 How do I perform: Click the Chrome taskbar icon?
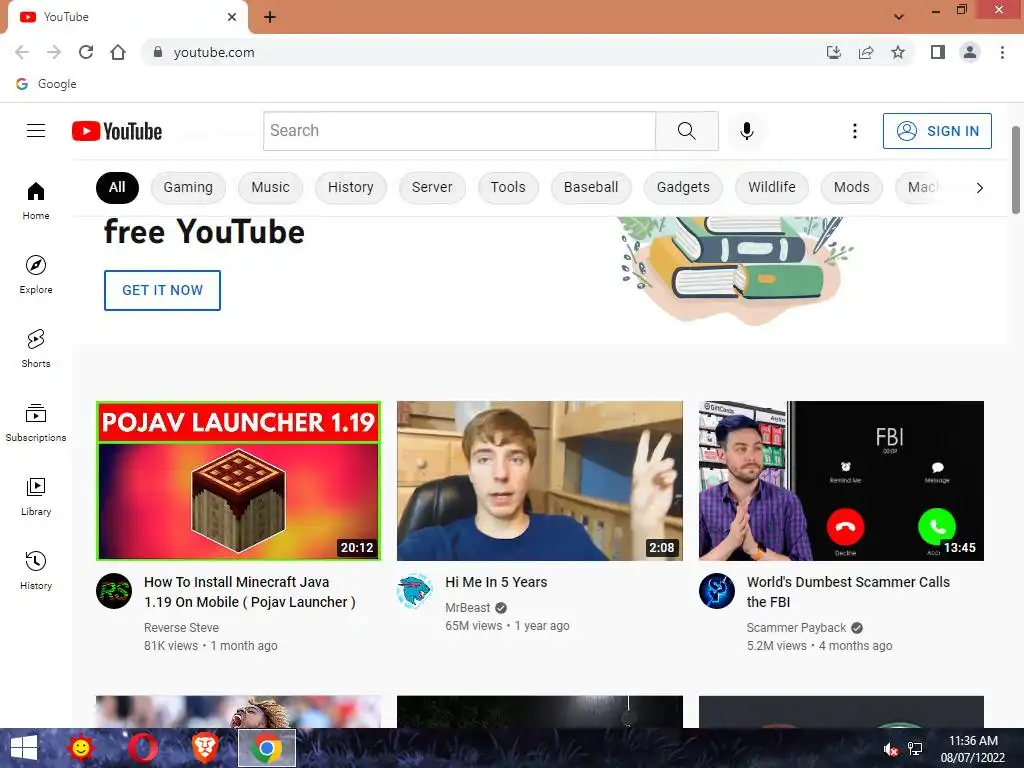266,748
